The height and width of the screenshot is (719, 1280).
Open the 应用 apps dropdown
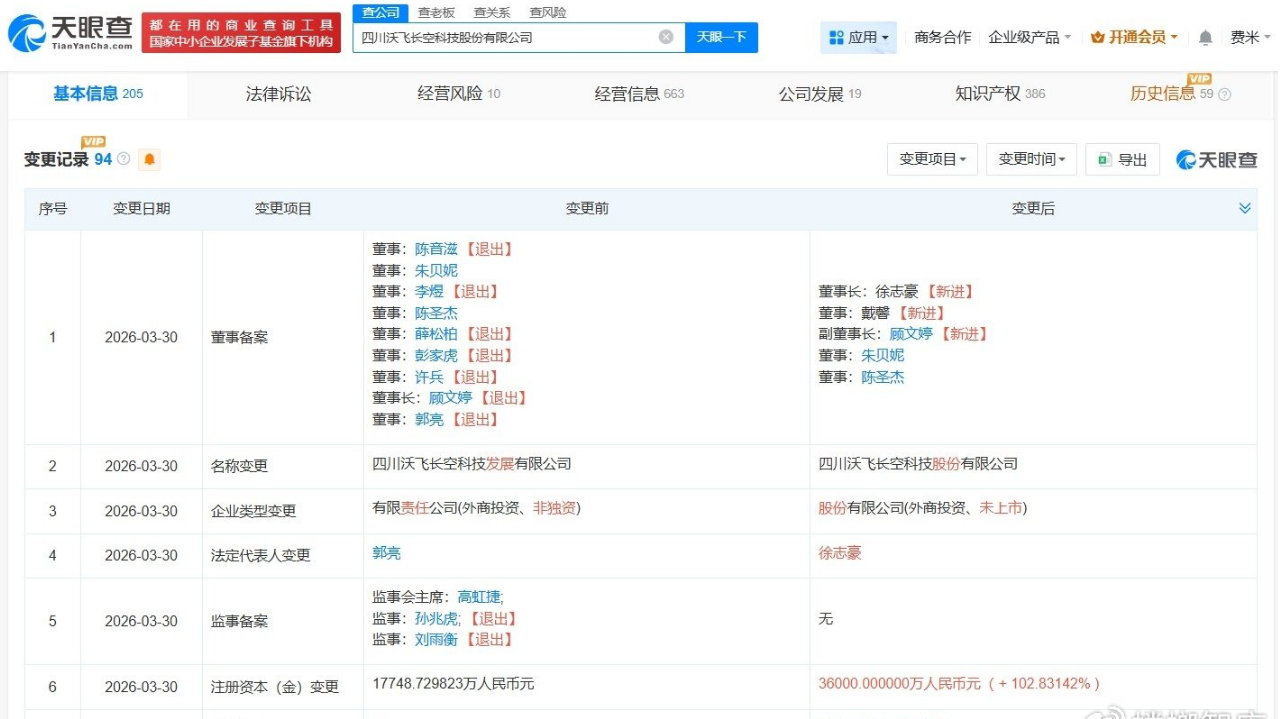[859, 37]
